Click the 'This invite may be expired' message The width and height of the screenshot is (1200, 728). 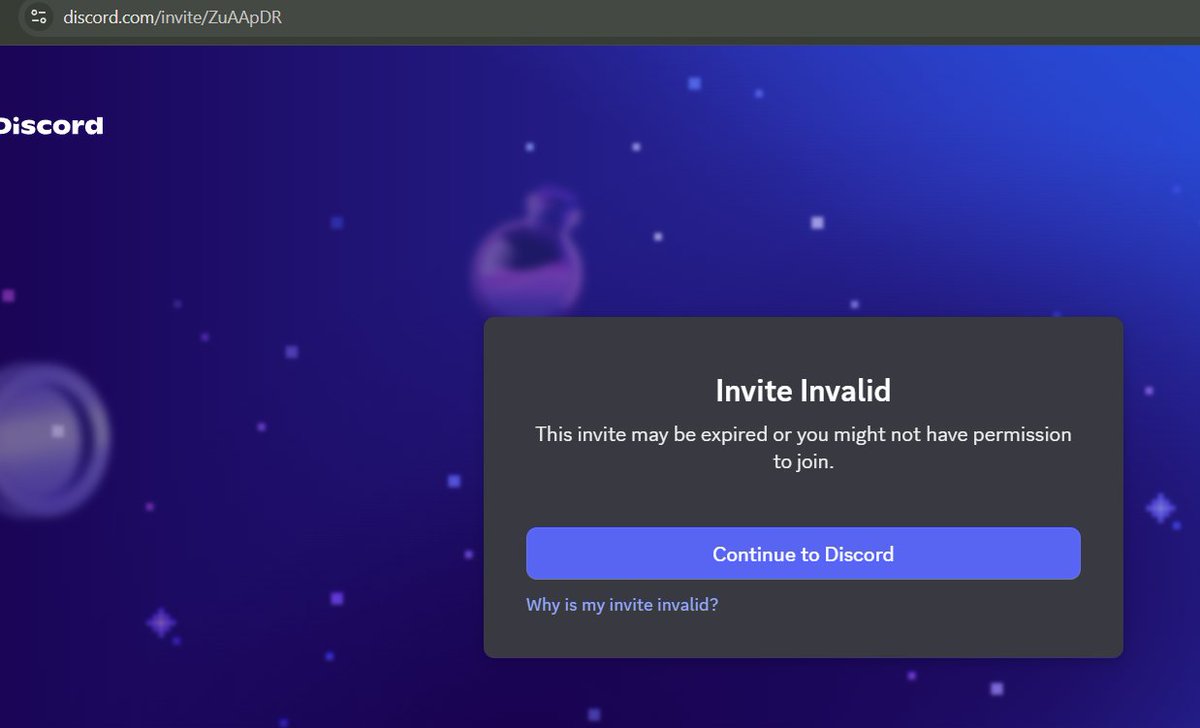[x=803, y=449]
